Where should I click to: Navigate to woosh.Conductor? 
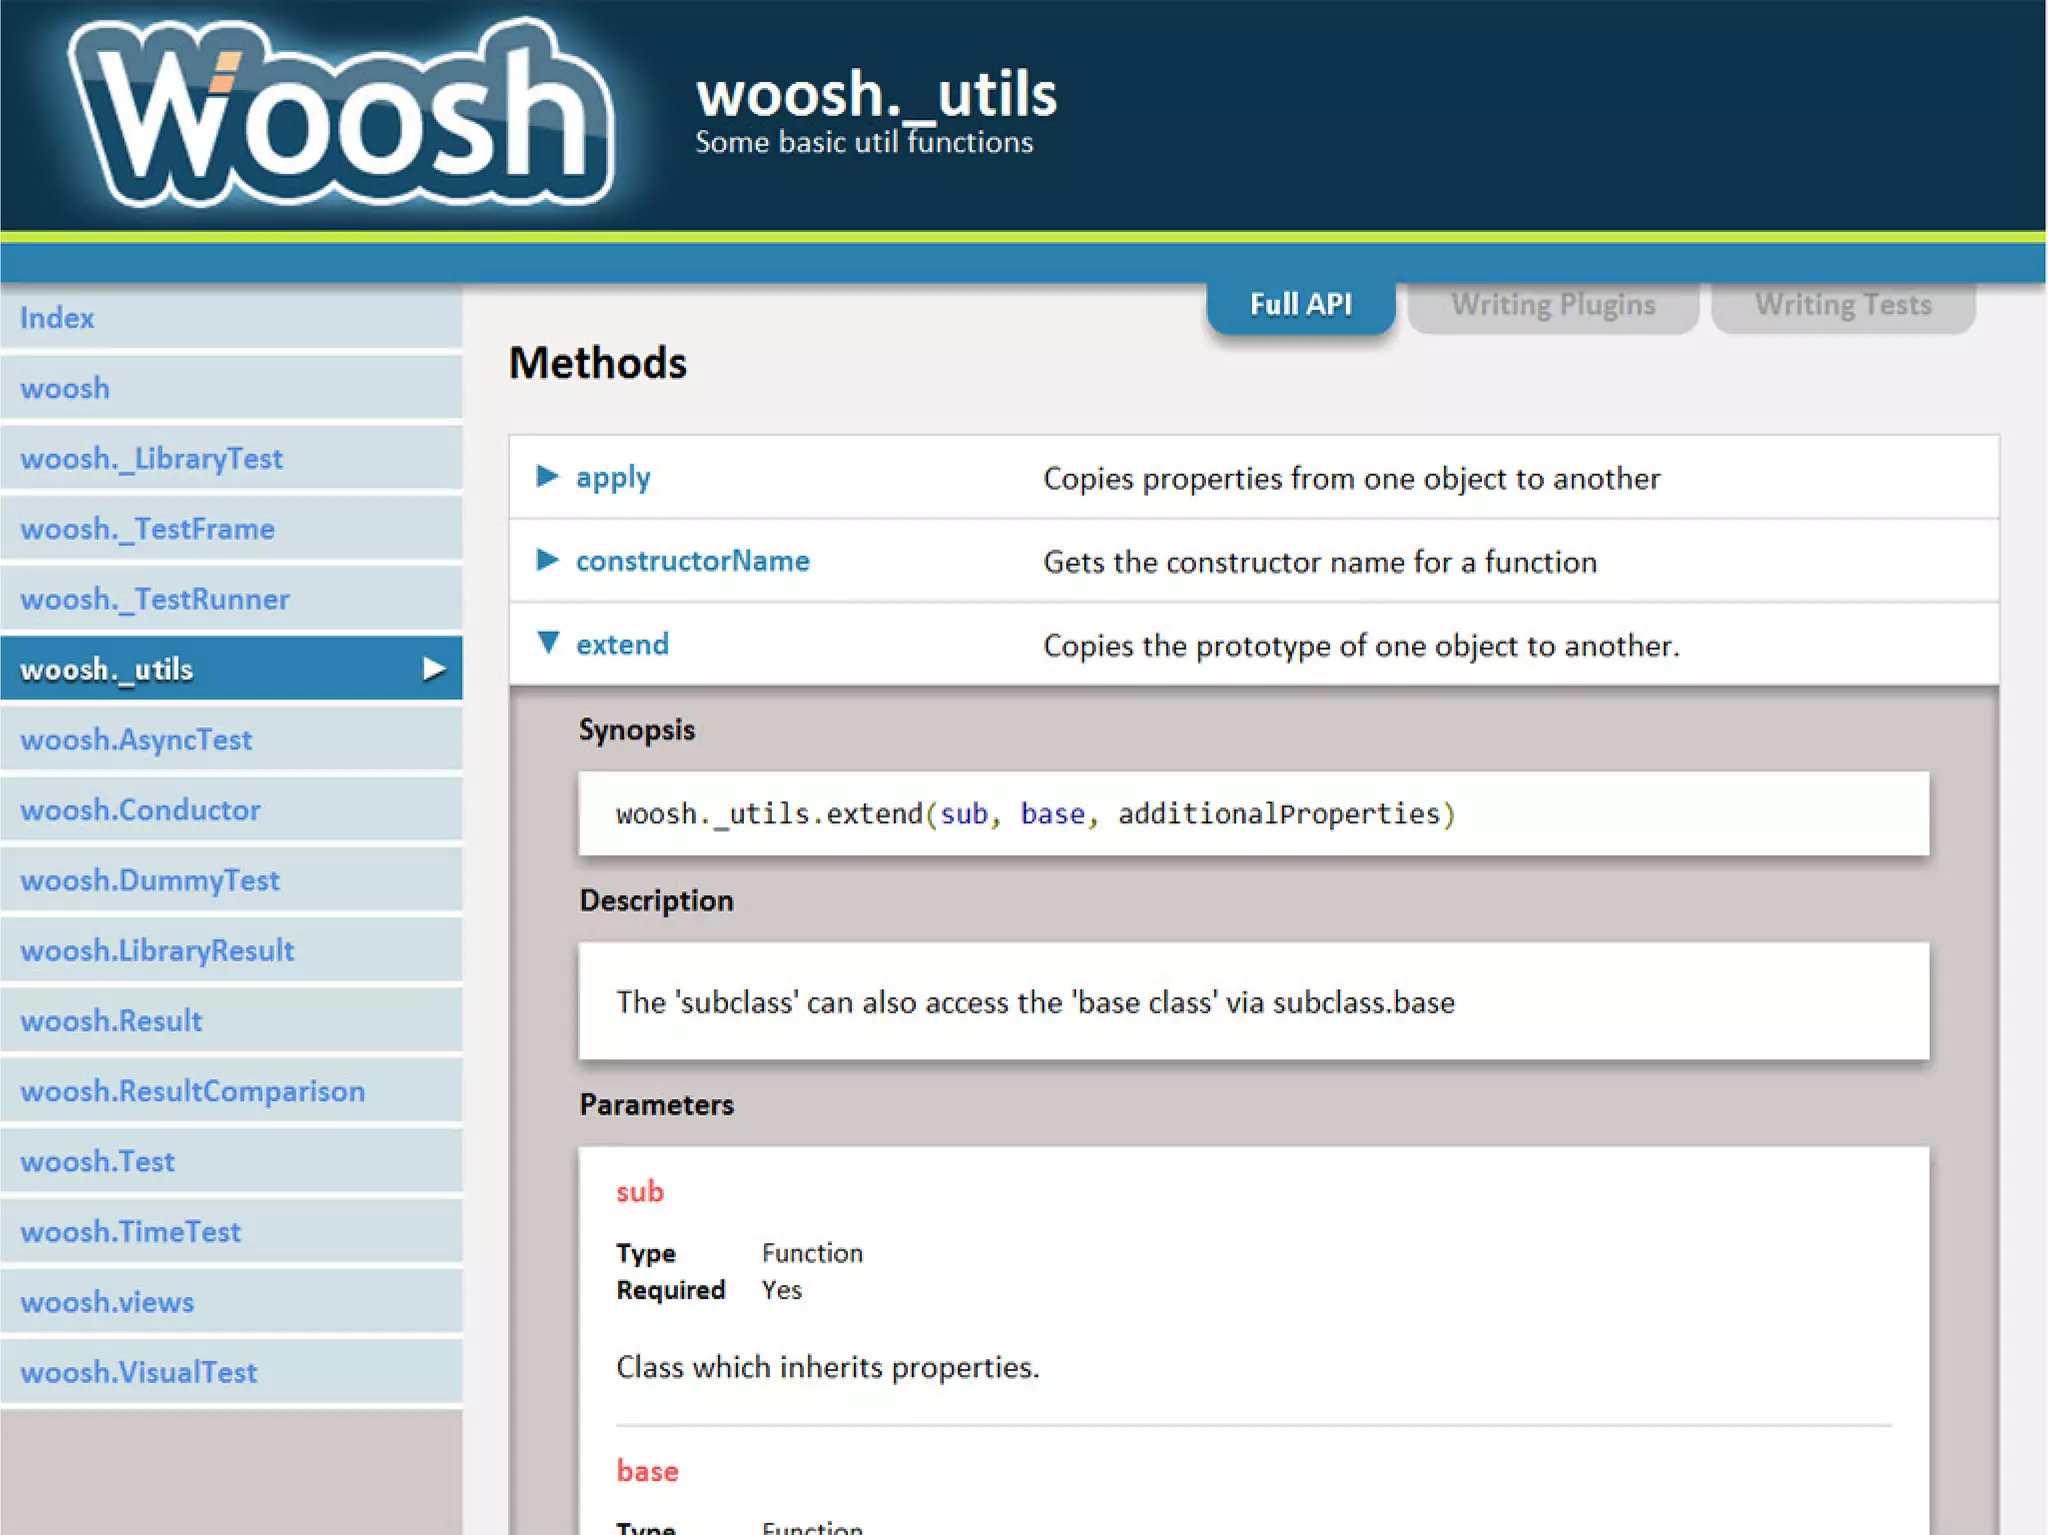tap(231, 809)
